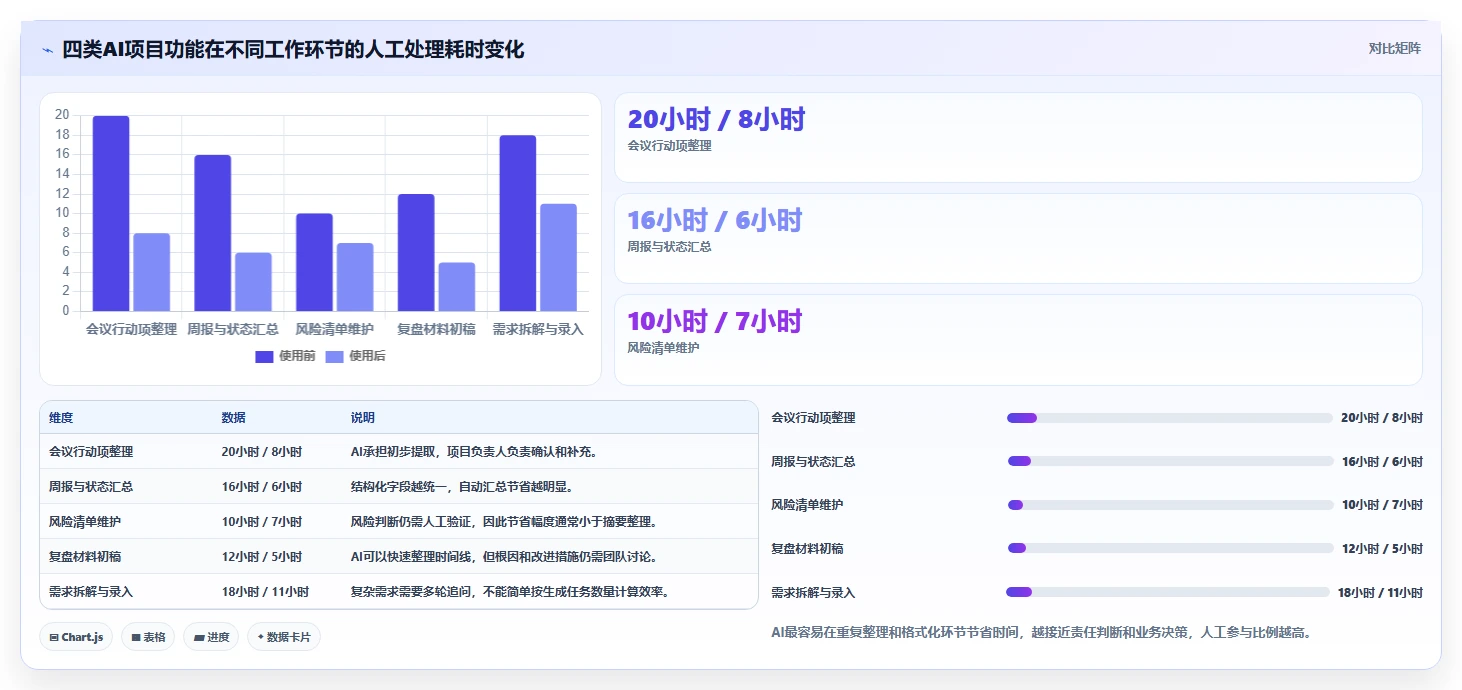1462x690 pixels.
Task: Click the icon left of the page title
Action: click(x=47, y=50)
